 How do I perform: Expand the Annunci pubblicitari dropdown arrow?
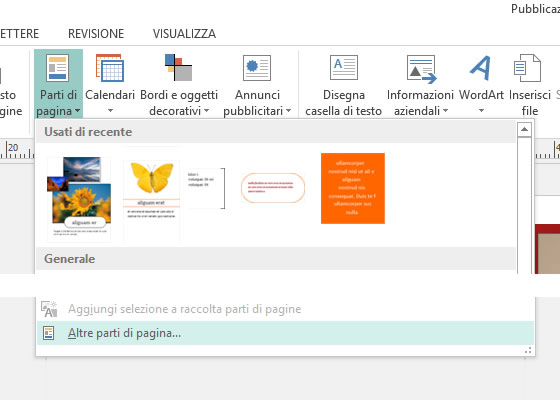click(x=288, y=111)
